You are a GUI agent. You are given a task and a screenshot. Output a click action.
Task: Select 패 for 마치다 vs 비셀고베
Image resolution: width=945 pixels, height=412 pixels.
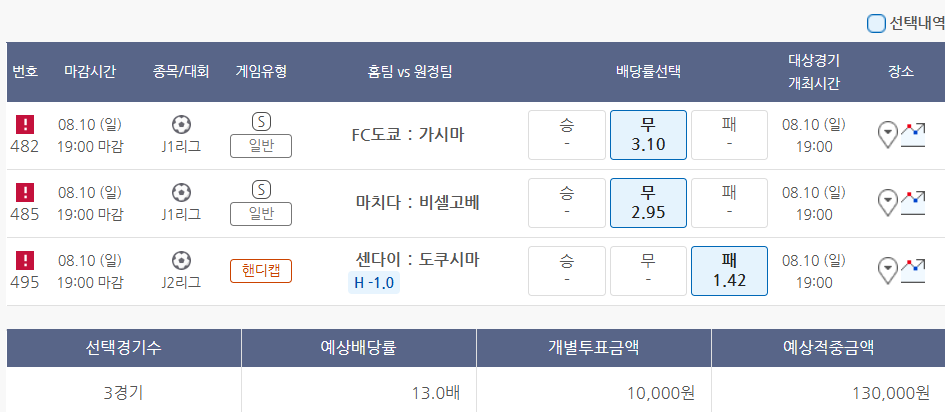pos(729,203)
